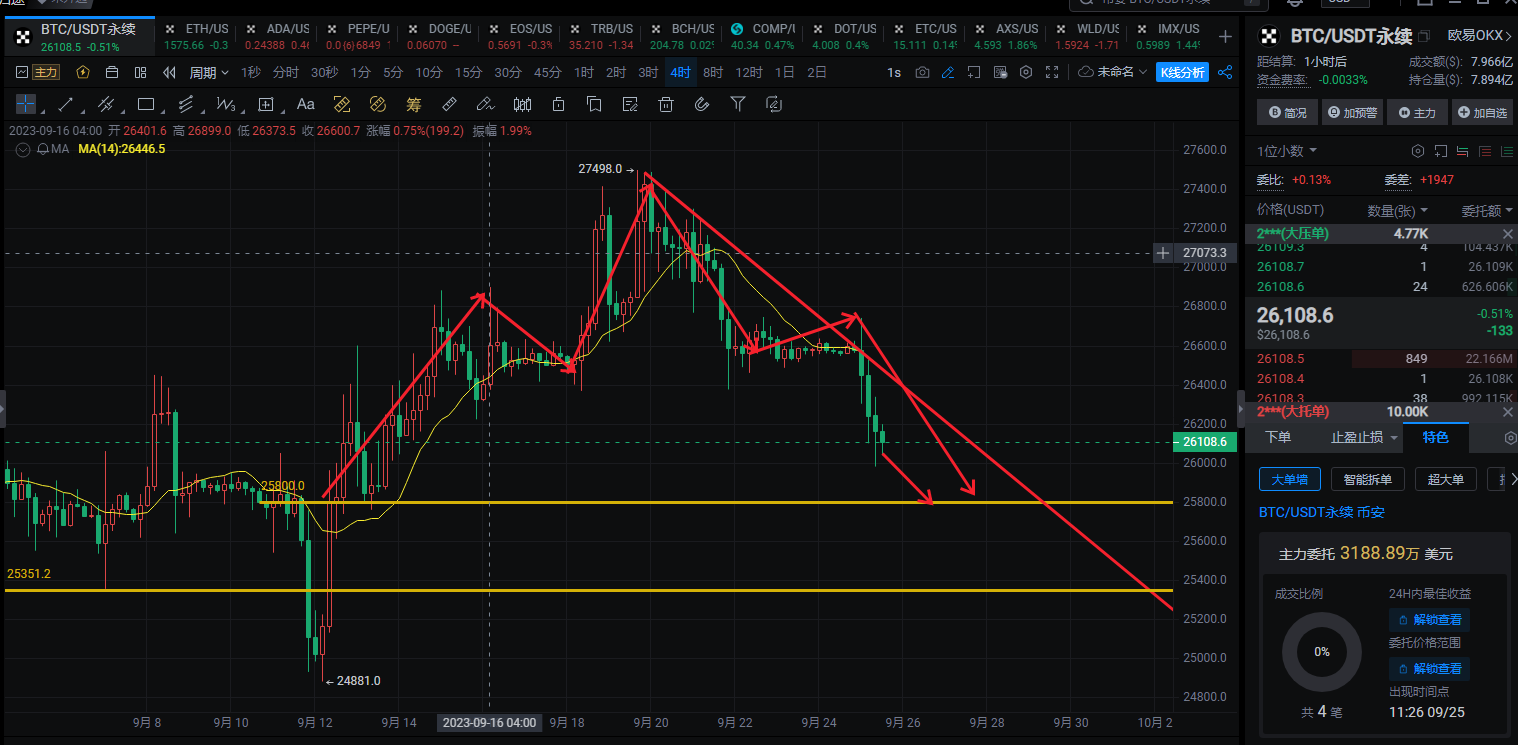This screenshot has width=1518, height=745.
Task: Enter fullscreen chart mode
Action: (1052, 72)
